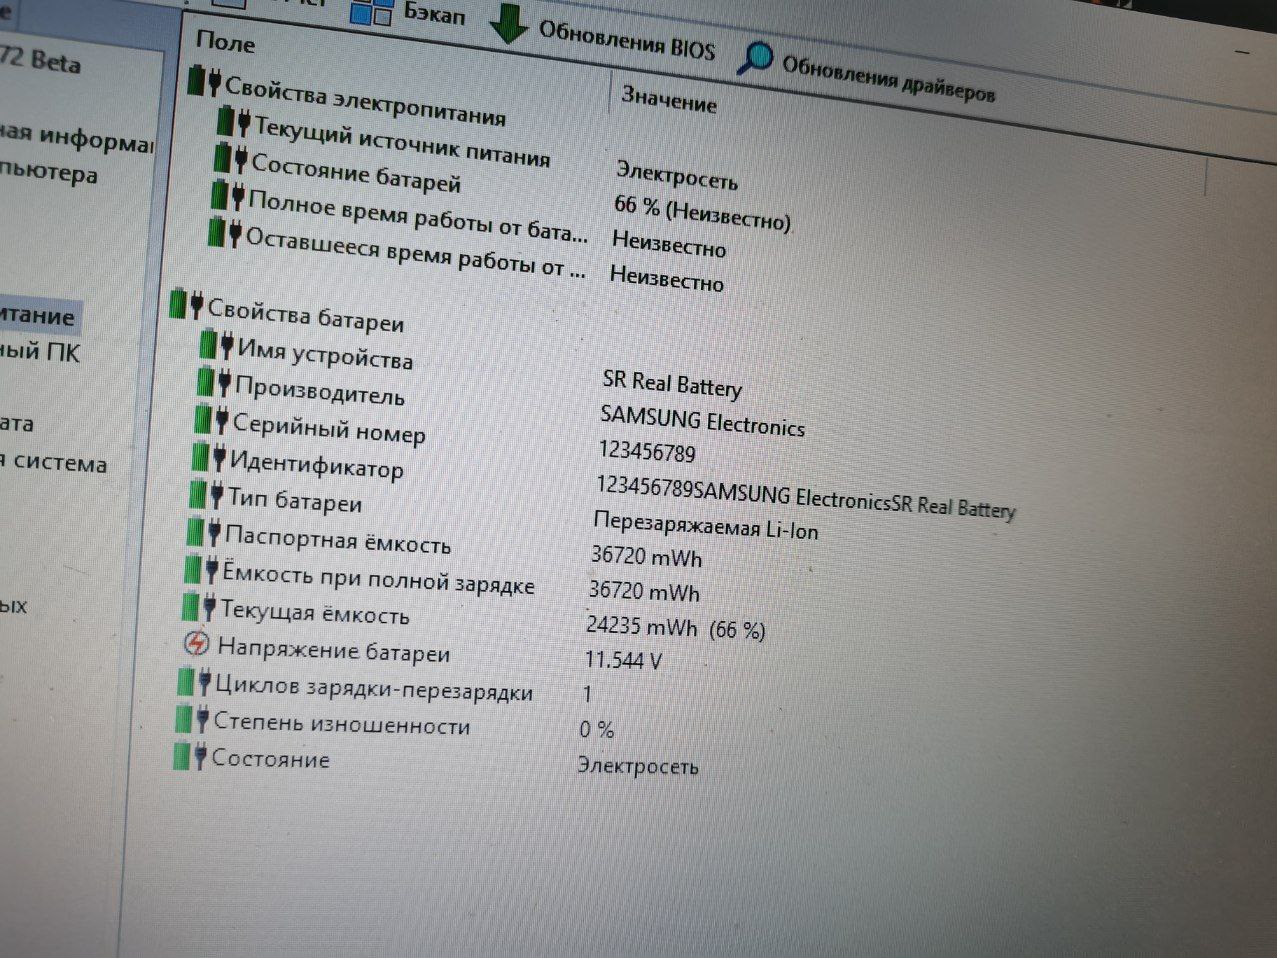Click the magnifier Обновления драйверов icon
1277x958 pixels.
[755, 58]
